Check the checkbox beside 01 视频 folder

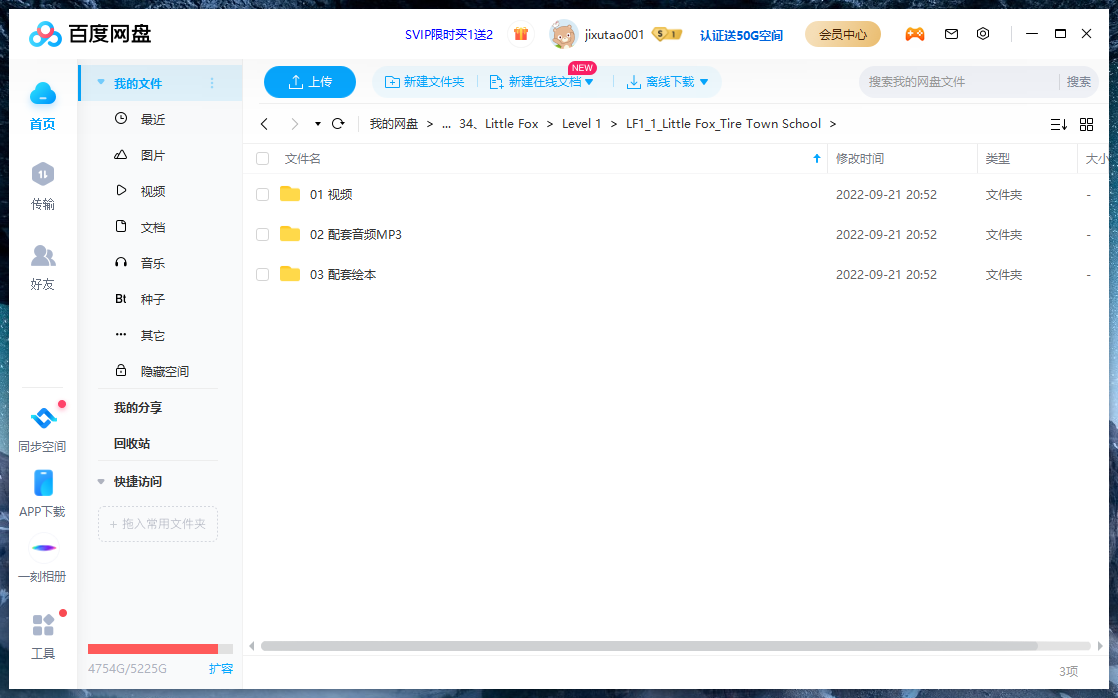click(x=262, y=194)
